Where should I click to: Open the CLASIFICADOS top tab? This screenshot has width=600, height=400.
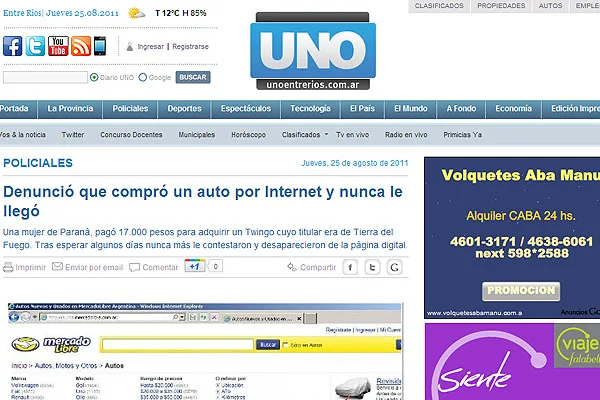439,6
